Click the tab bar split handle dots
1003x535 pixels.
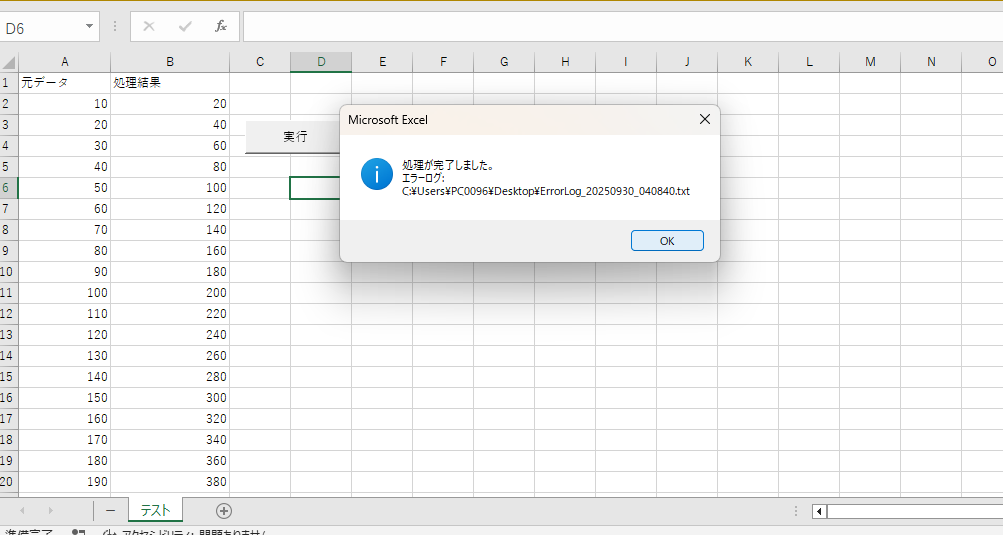point(796,511)
